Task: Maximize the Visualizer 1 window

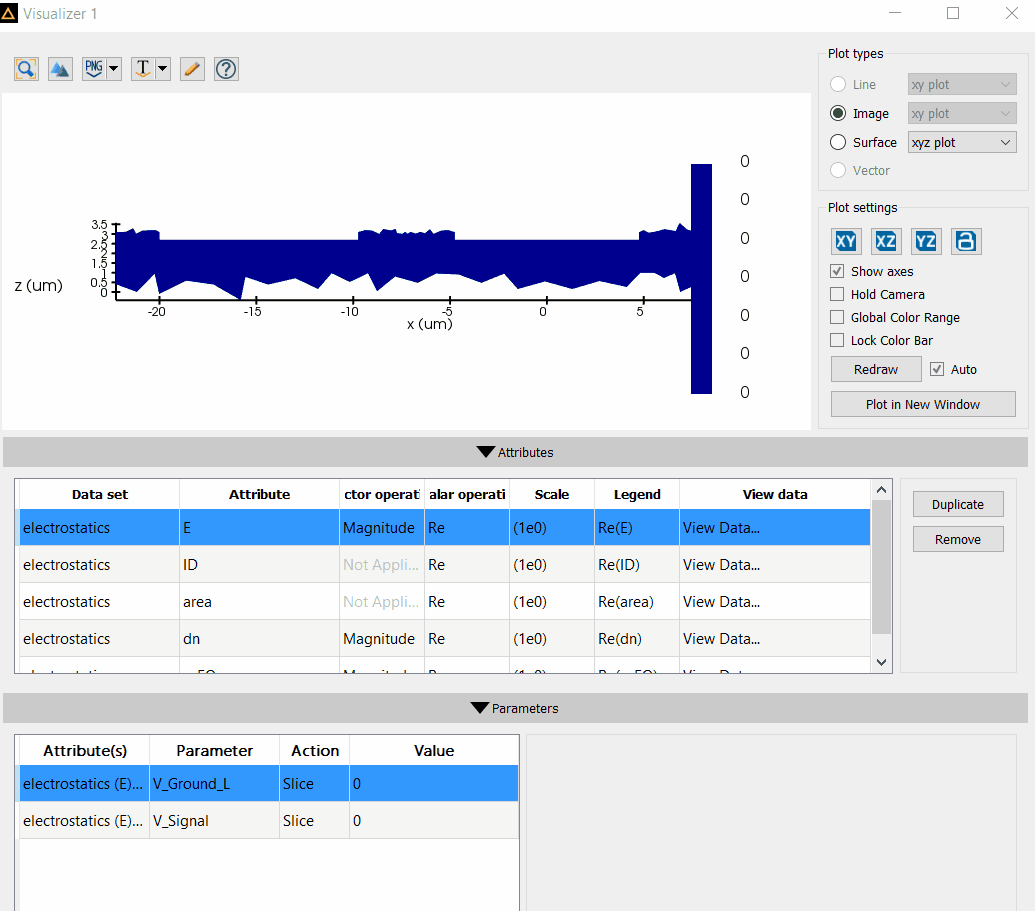Action: coord(952,13)
